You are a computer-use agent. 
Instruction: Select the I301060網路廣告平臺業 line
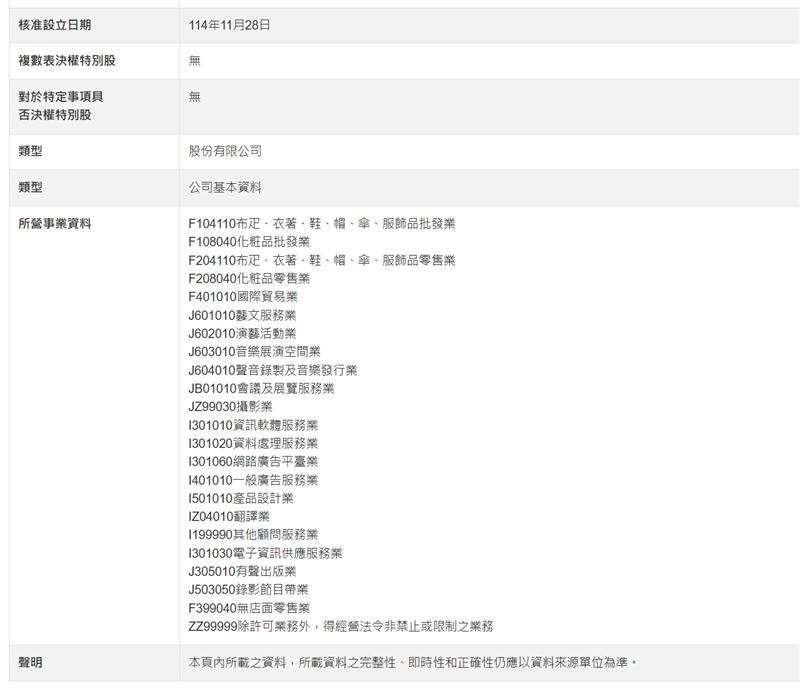(x=253, y=462)
